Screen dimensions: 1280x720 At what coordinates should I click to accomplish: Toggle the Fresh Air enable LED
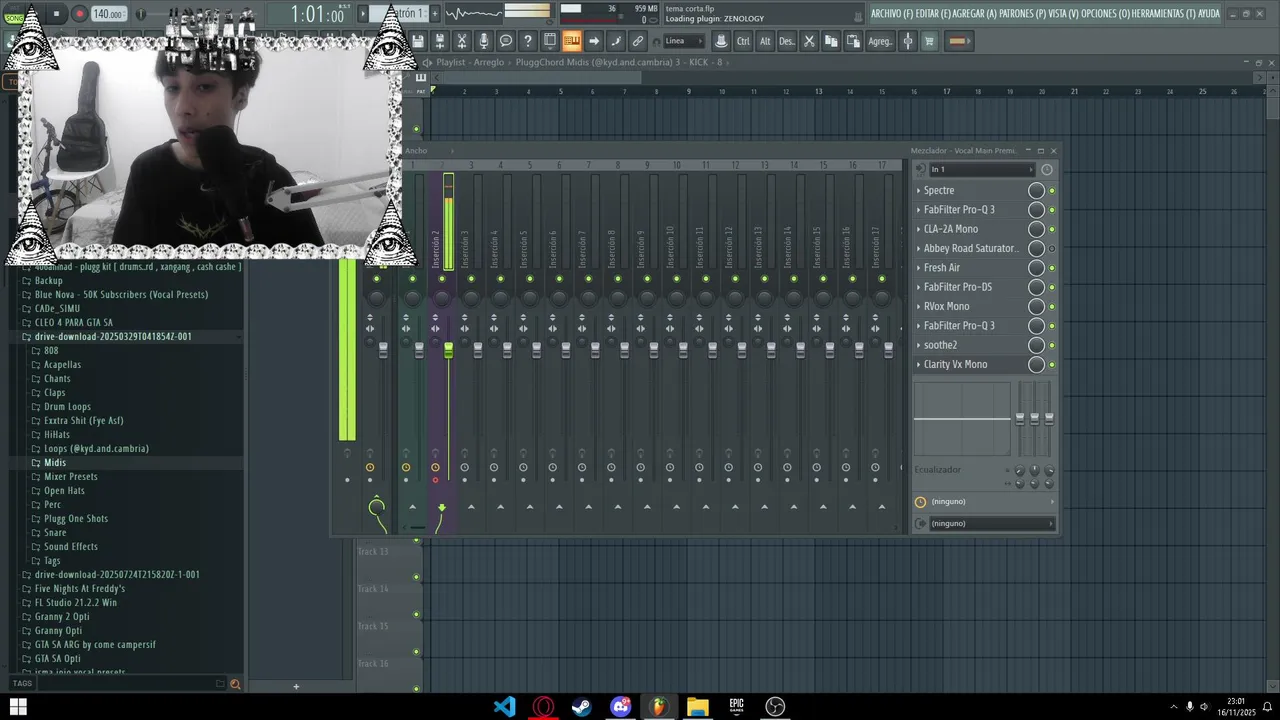[1052, 268]
